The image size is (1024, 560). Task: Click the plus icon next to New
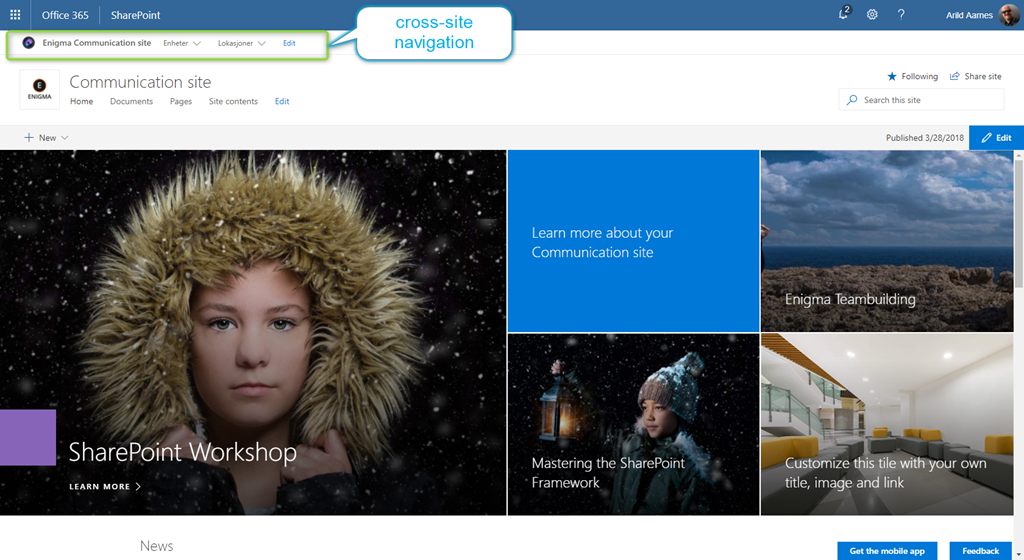coord(29,138)
